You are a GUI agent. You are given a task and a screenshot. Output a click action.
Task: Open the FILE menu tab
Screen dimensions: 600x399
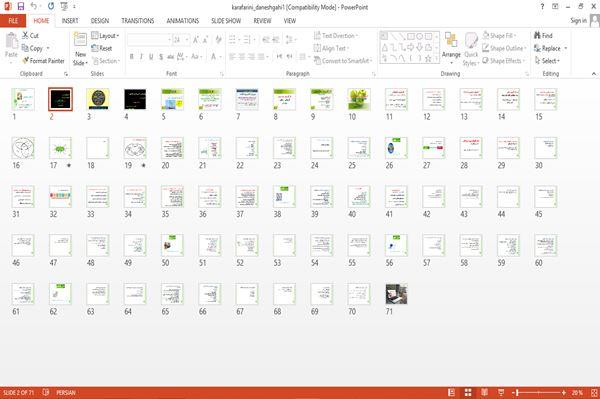pyautogui.click(x=13, y=21)
